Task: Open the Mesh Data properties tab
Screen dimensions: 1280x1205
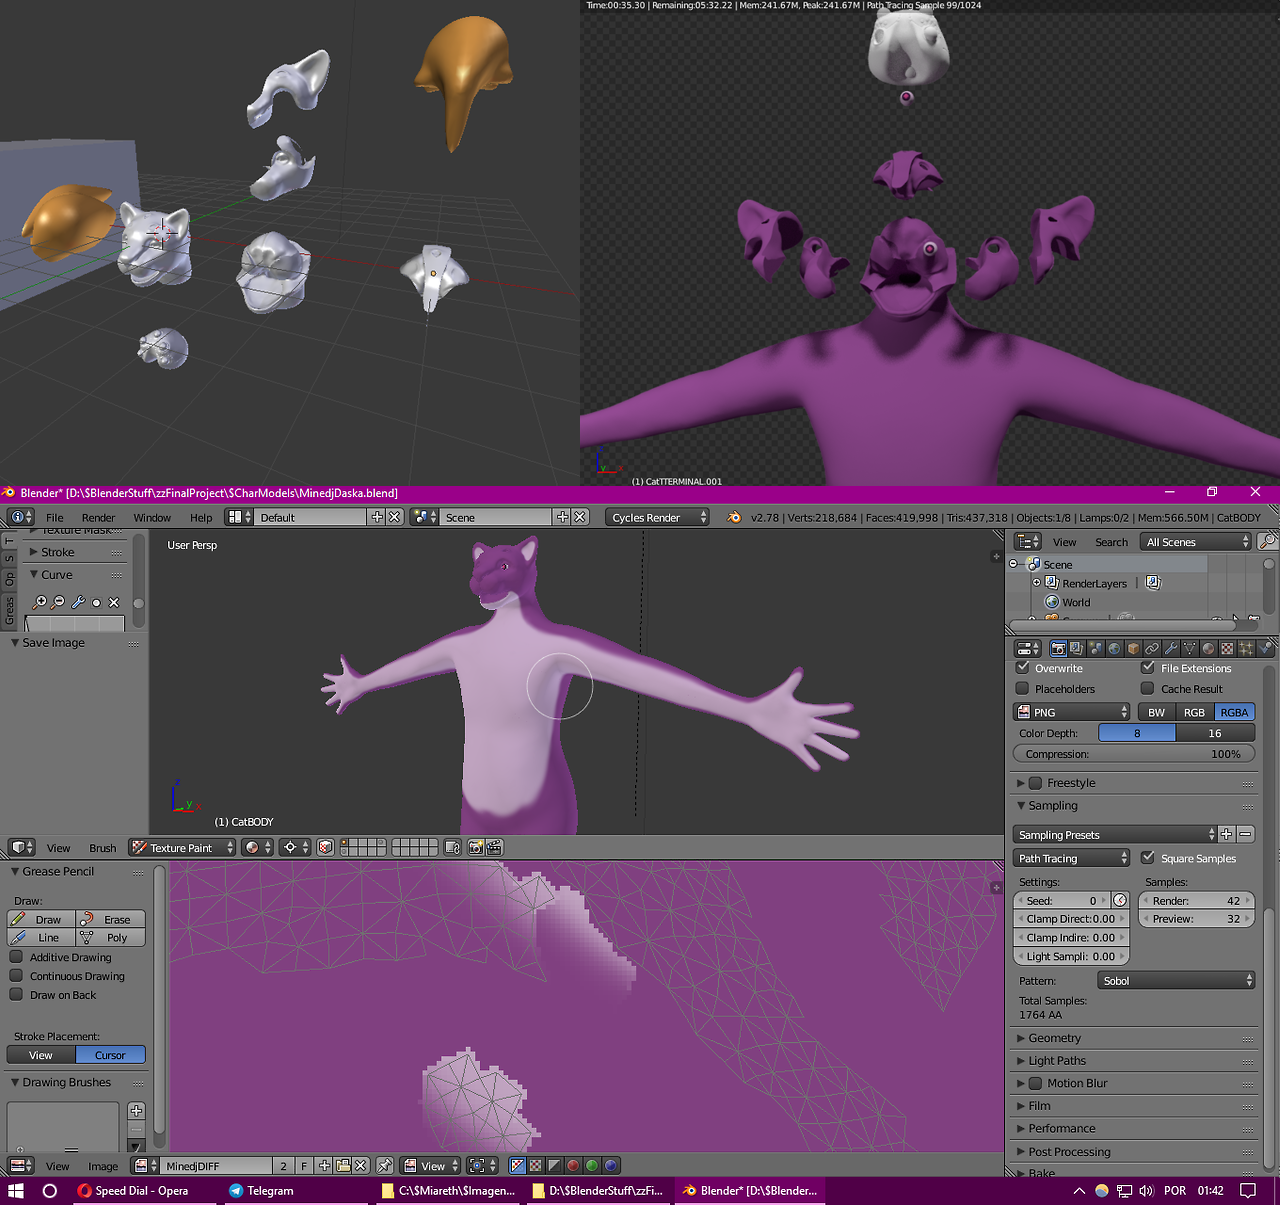Action: tap(1190, 648)
